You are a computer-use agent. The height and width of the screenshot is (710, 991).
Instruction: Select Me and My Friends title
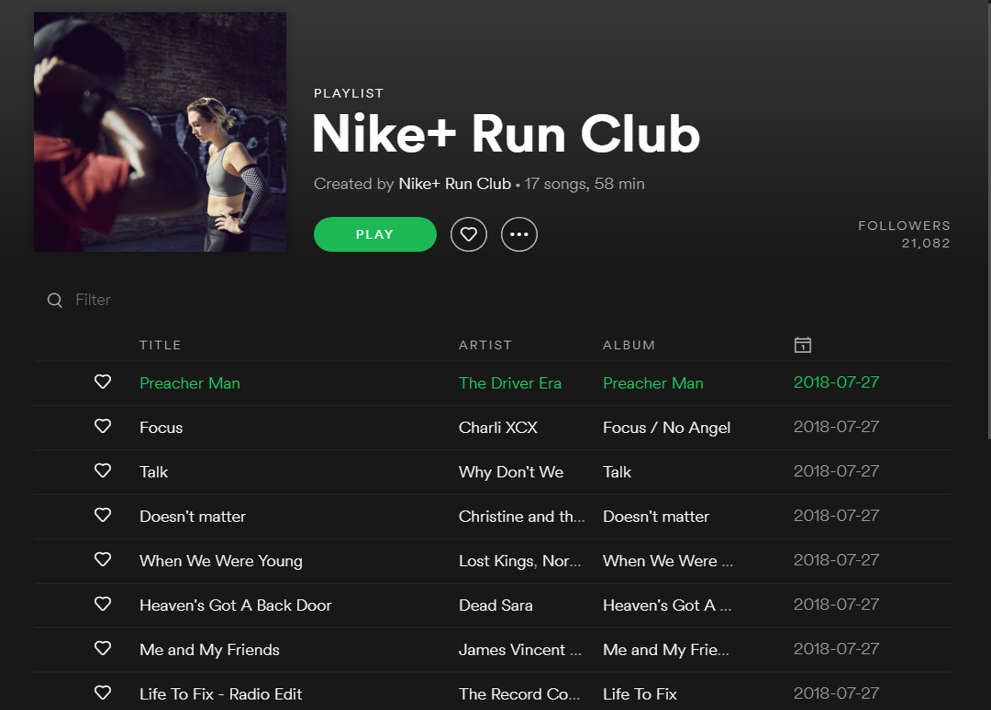[210, 650]
